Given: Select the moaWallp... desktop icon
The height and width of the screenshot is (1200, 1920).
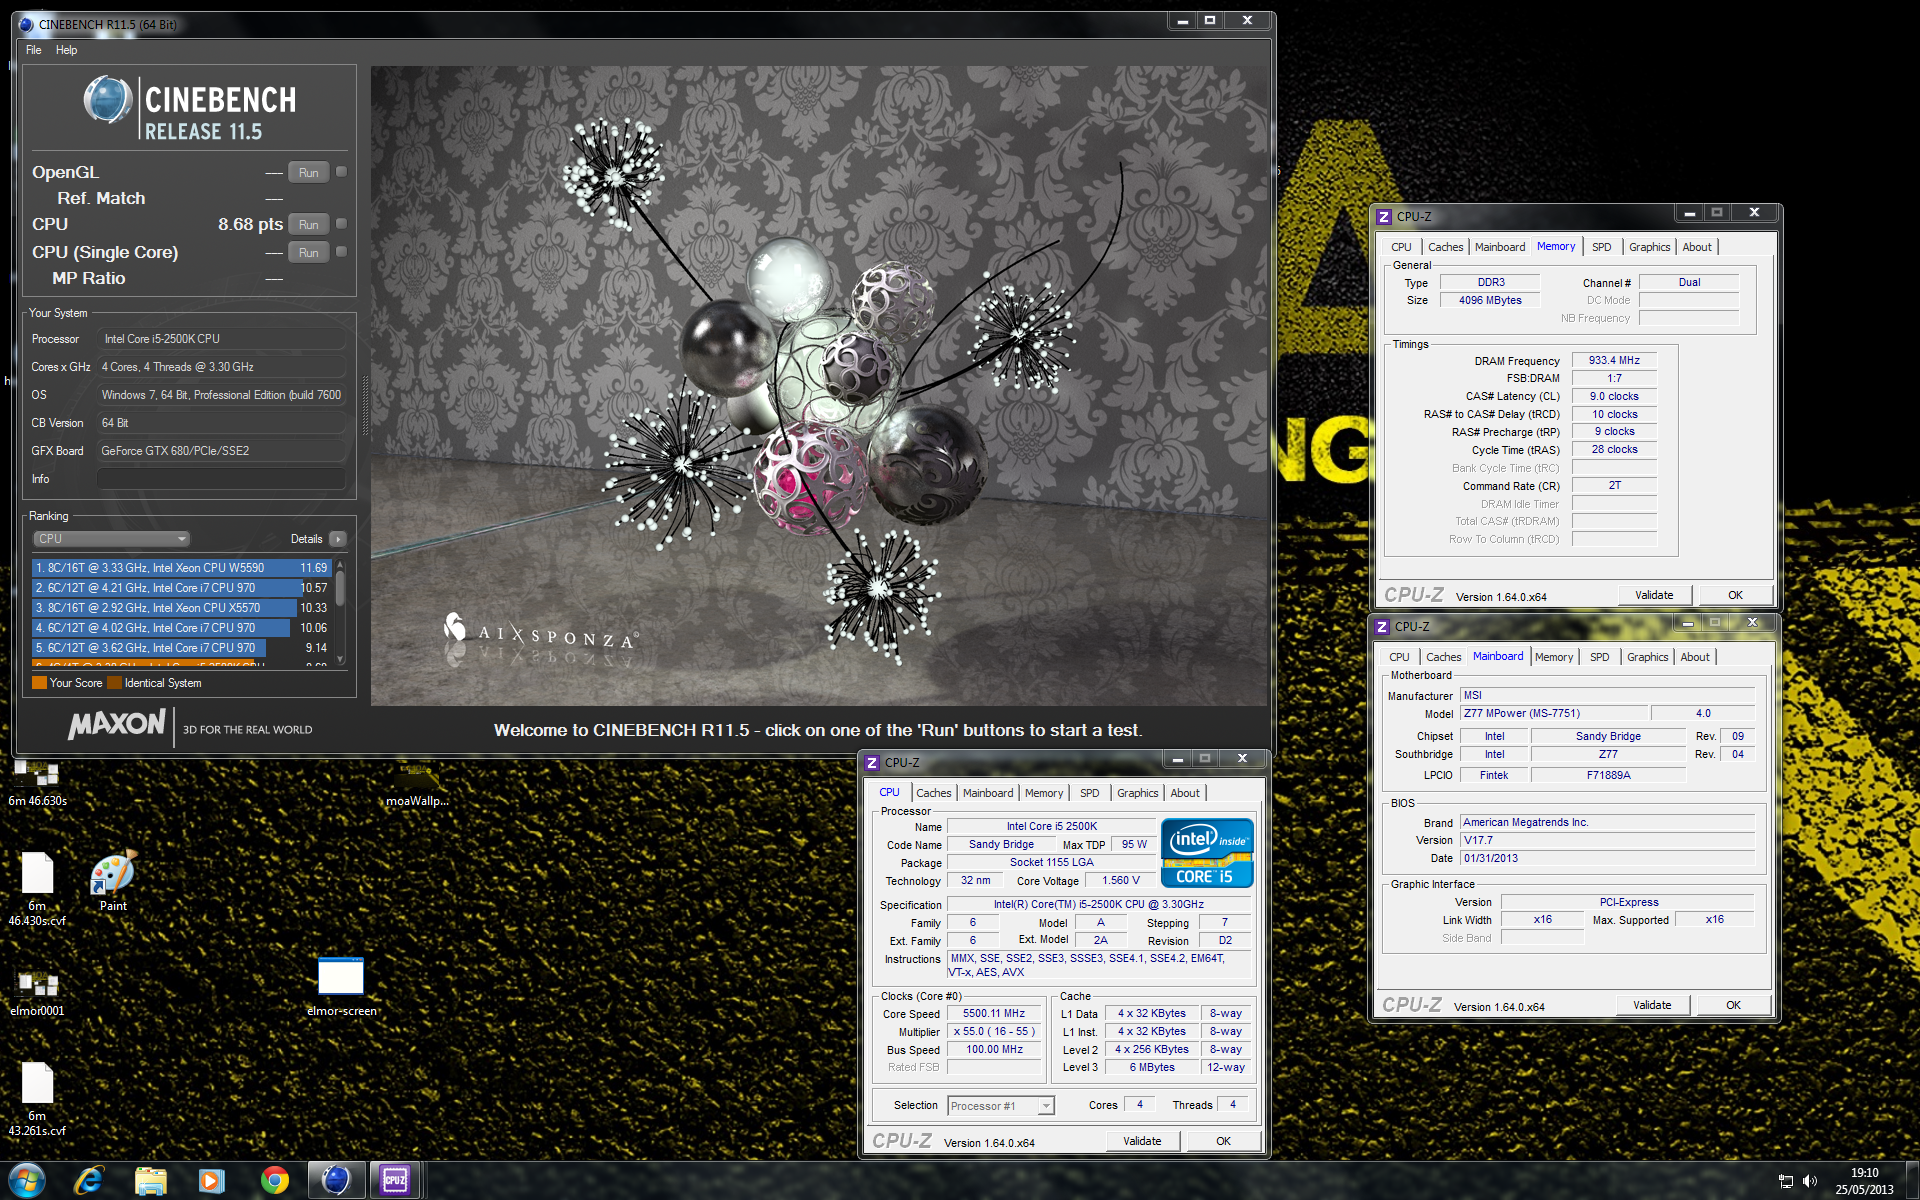Looking at the screenshot, I should tap(417, 785).
